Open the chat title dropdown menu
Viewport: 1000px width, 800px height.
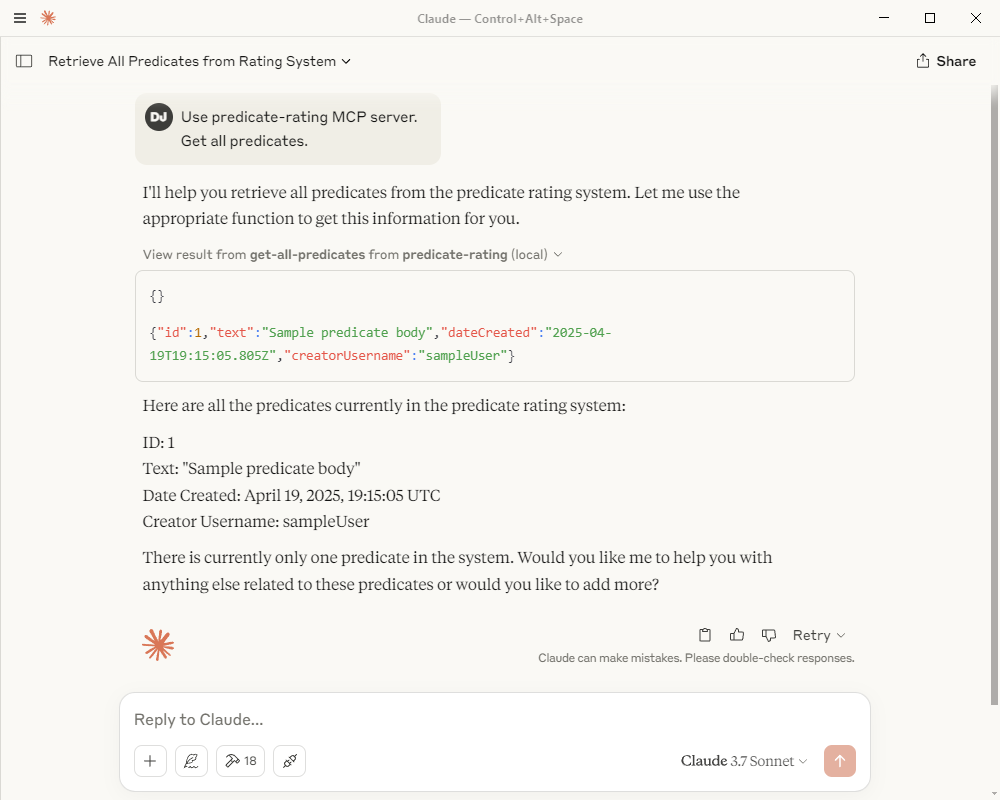tap(200, 61)
